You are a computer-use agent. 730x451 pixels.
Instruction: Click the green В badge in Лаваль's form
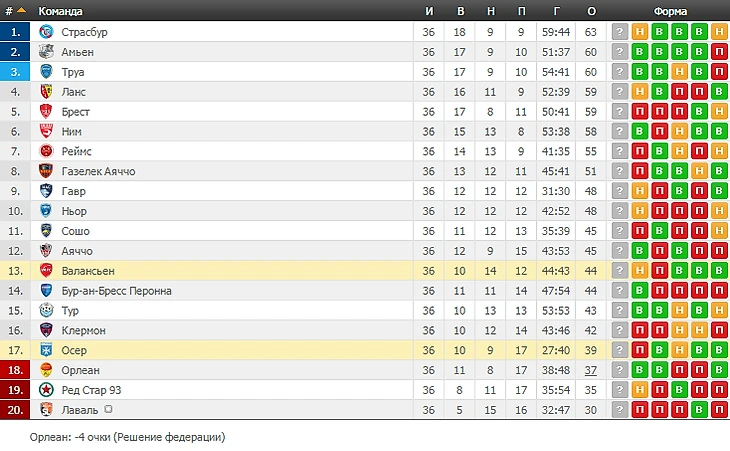coord(699,410)
